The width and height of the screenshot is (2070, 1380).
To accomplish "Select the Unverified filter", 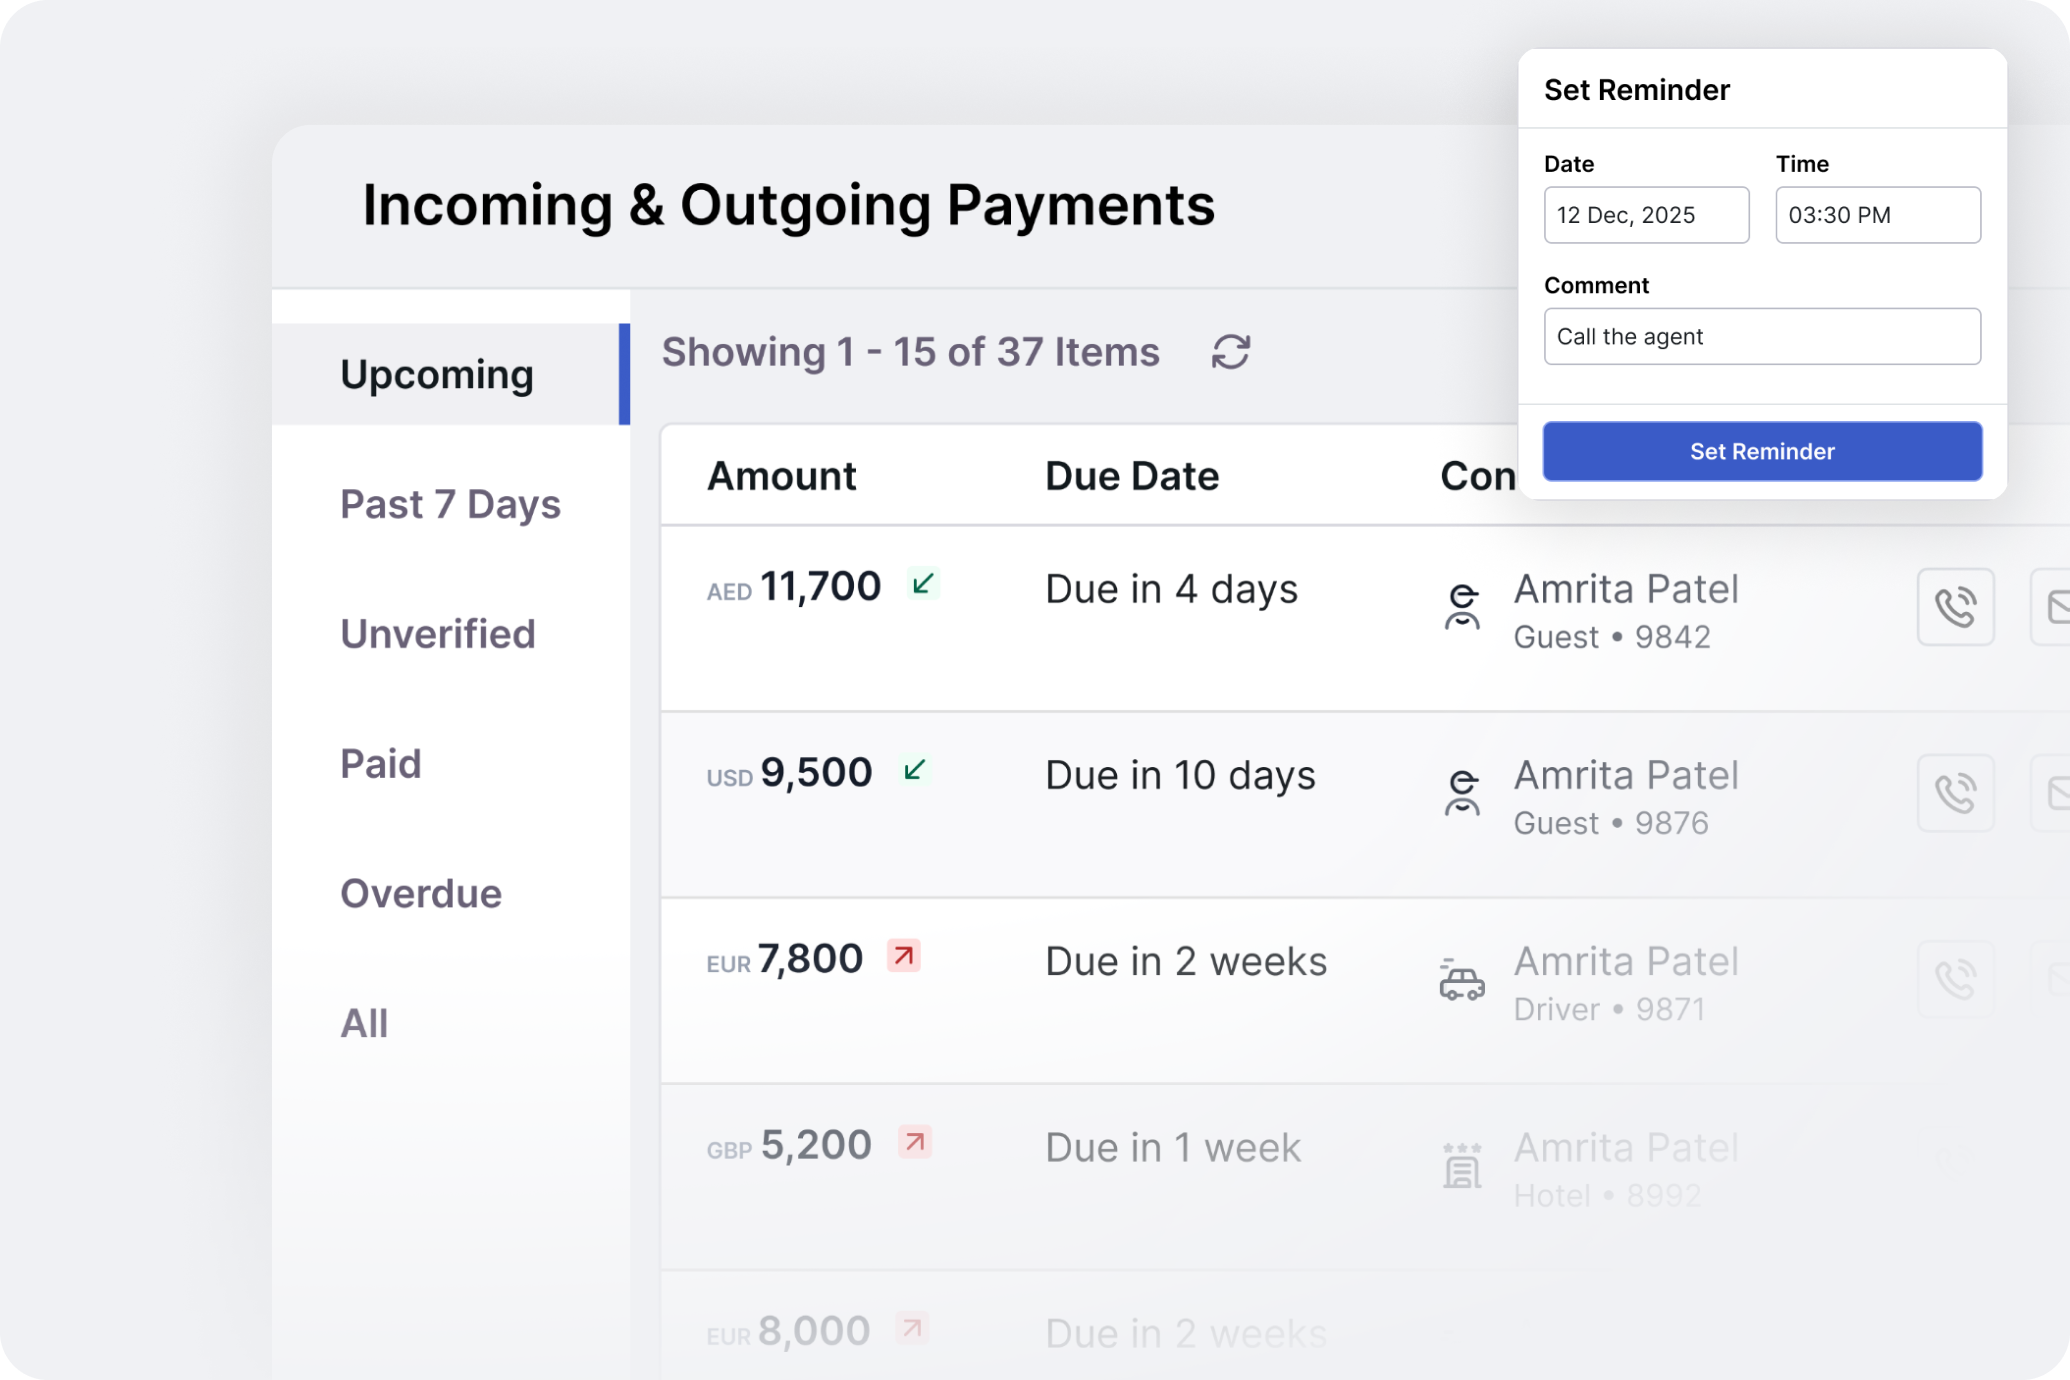I will [438, 633].
